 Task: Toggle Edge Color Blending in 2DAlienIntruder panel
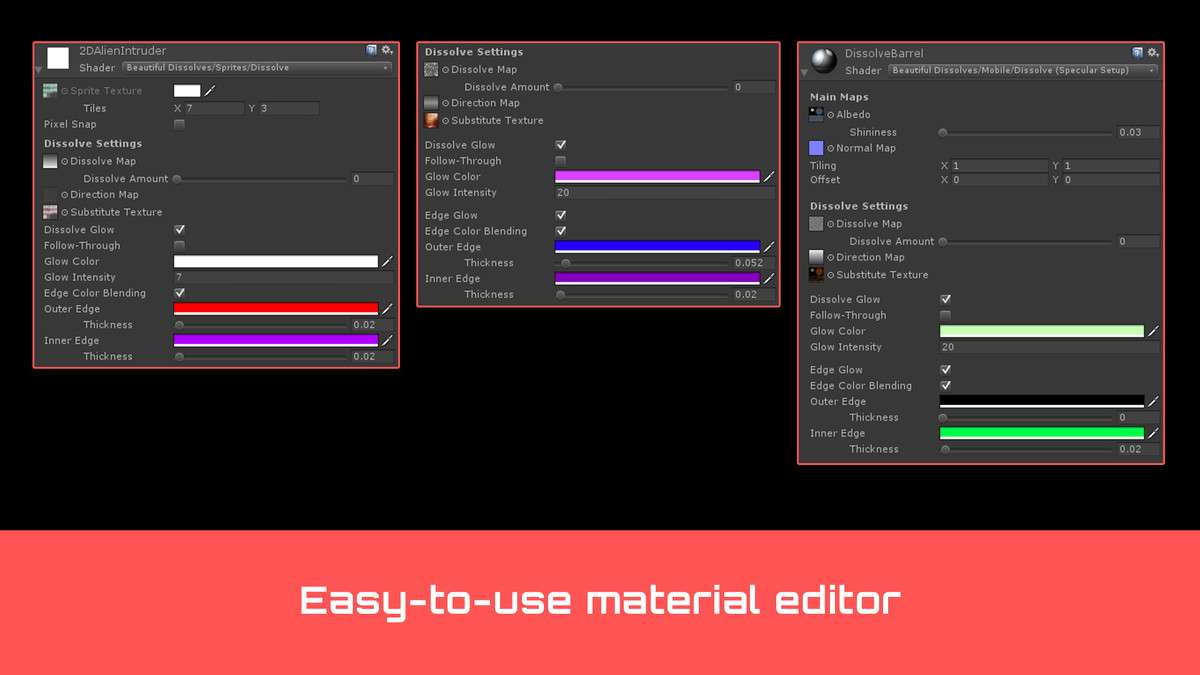click(x=179, y=293)
